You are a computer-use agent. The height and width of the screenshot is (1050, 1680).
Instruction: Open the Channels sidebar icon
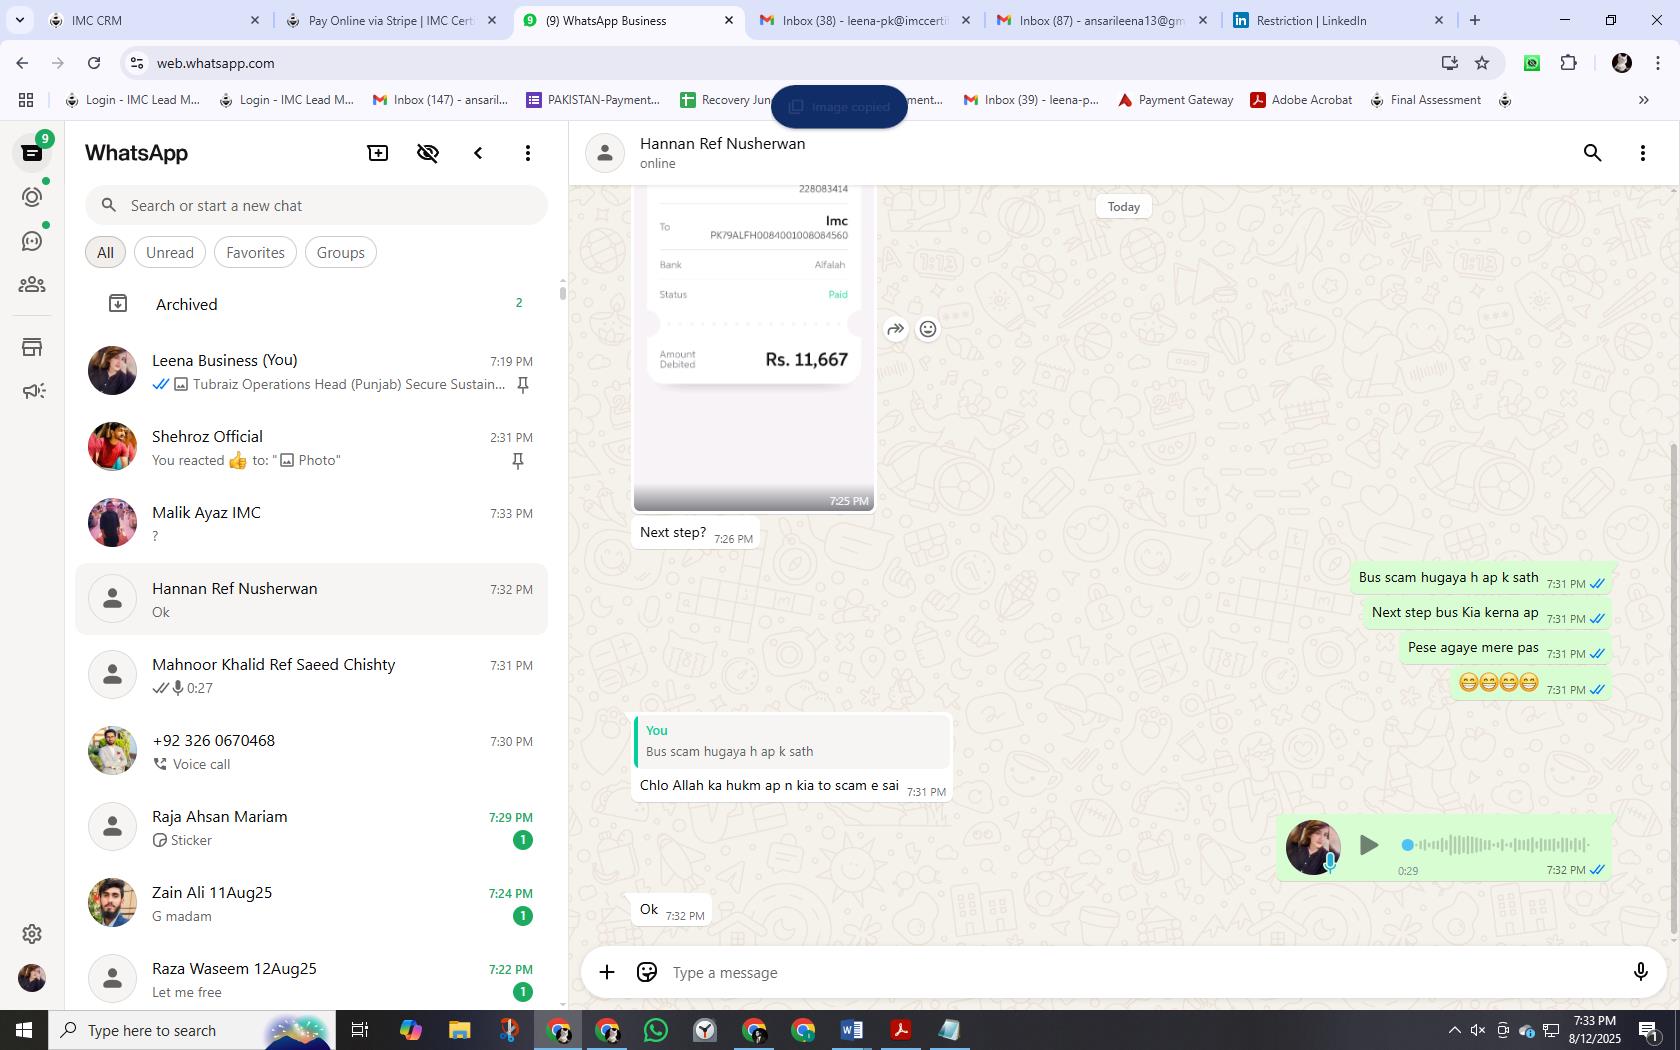click(32, 241)
